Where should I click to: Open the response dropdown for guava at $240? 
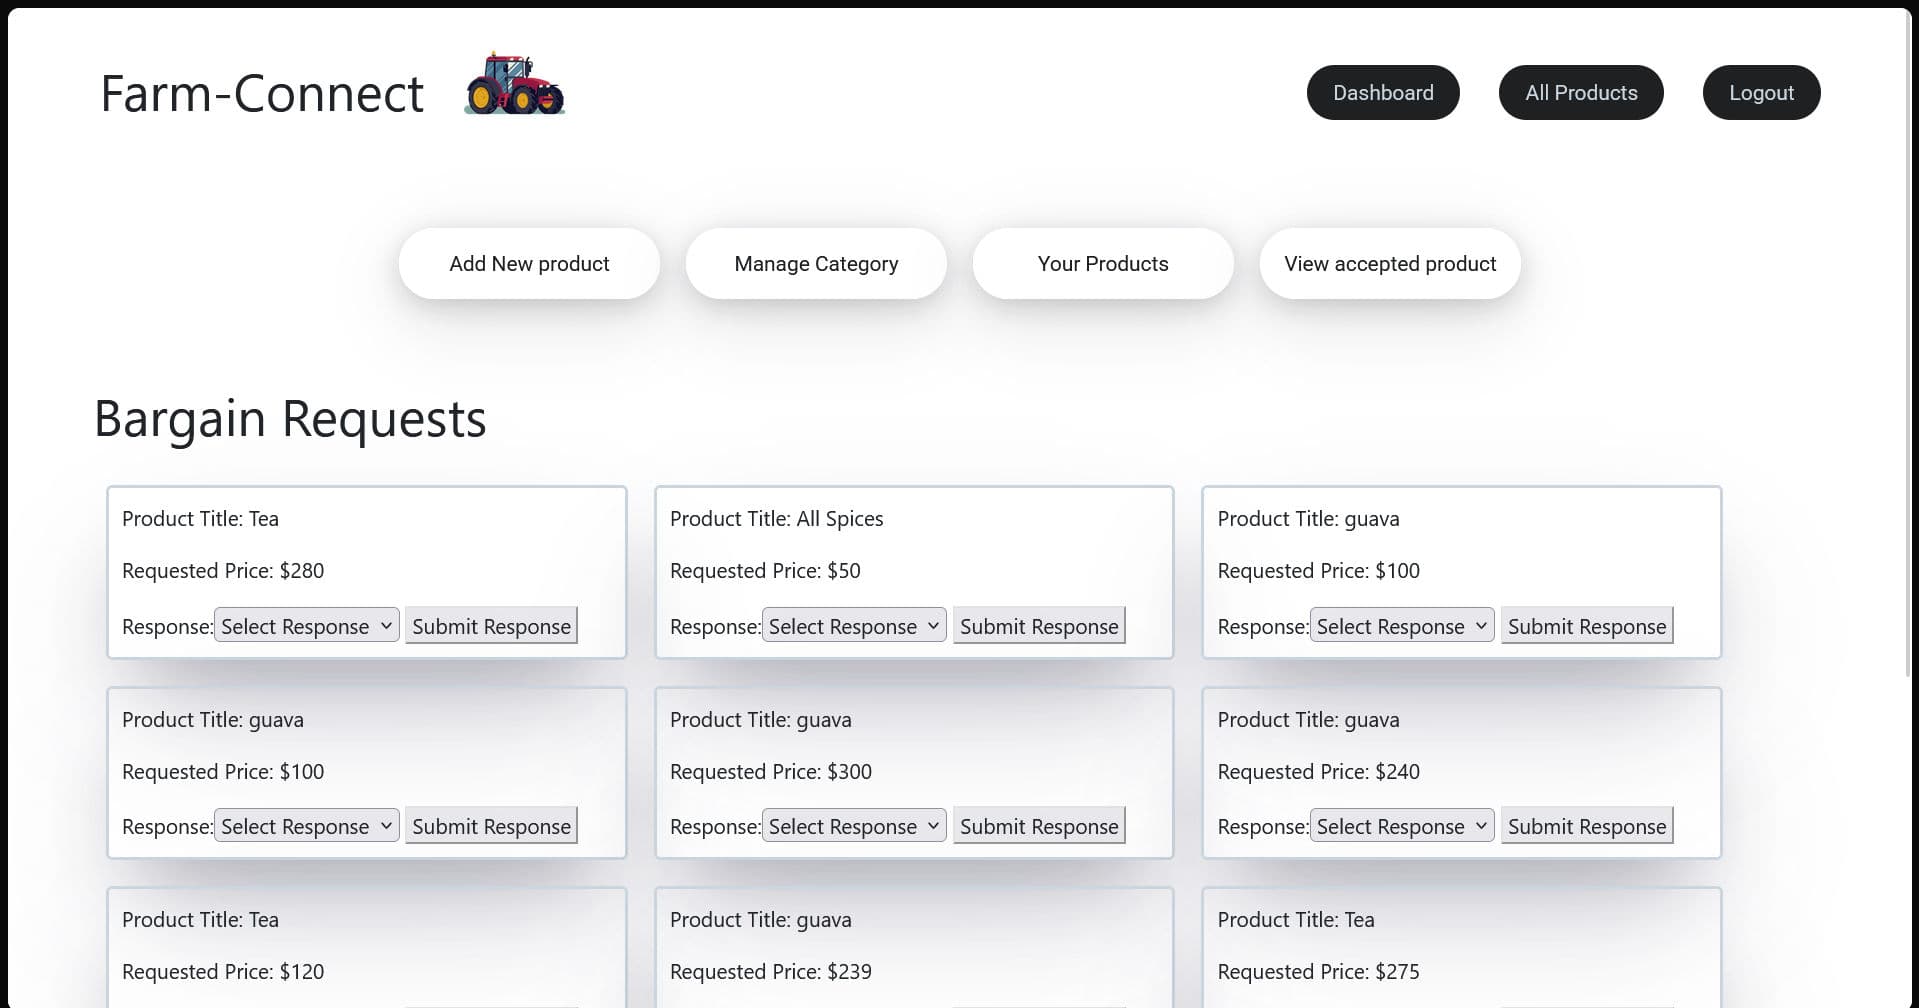[x=1400, y=825]
